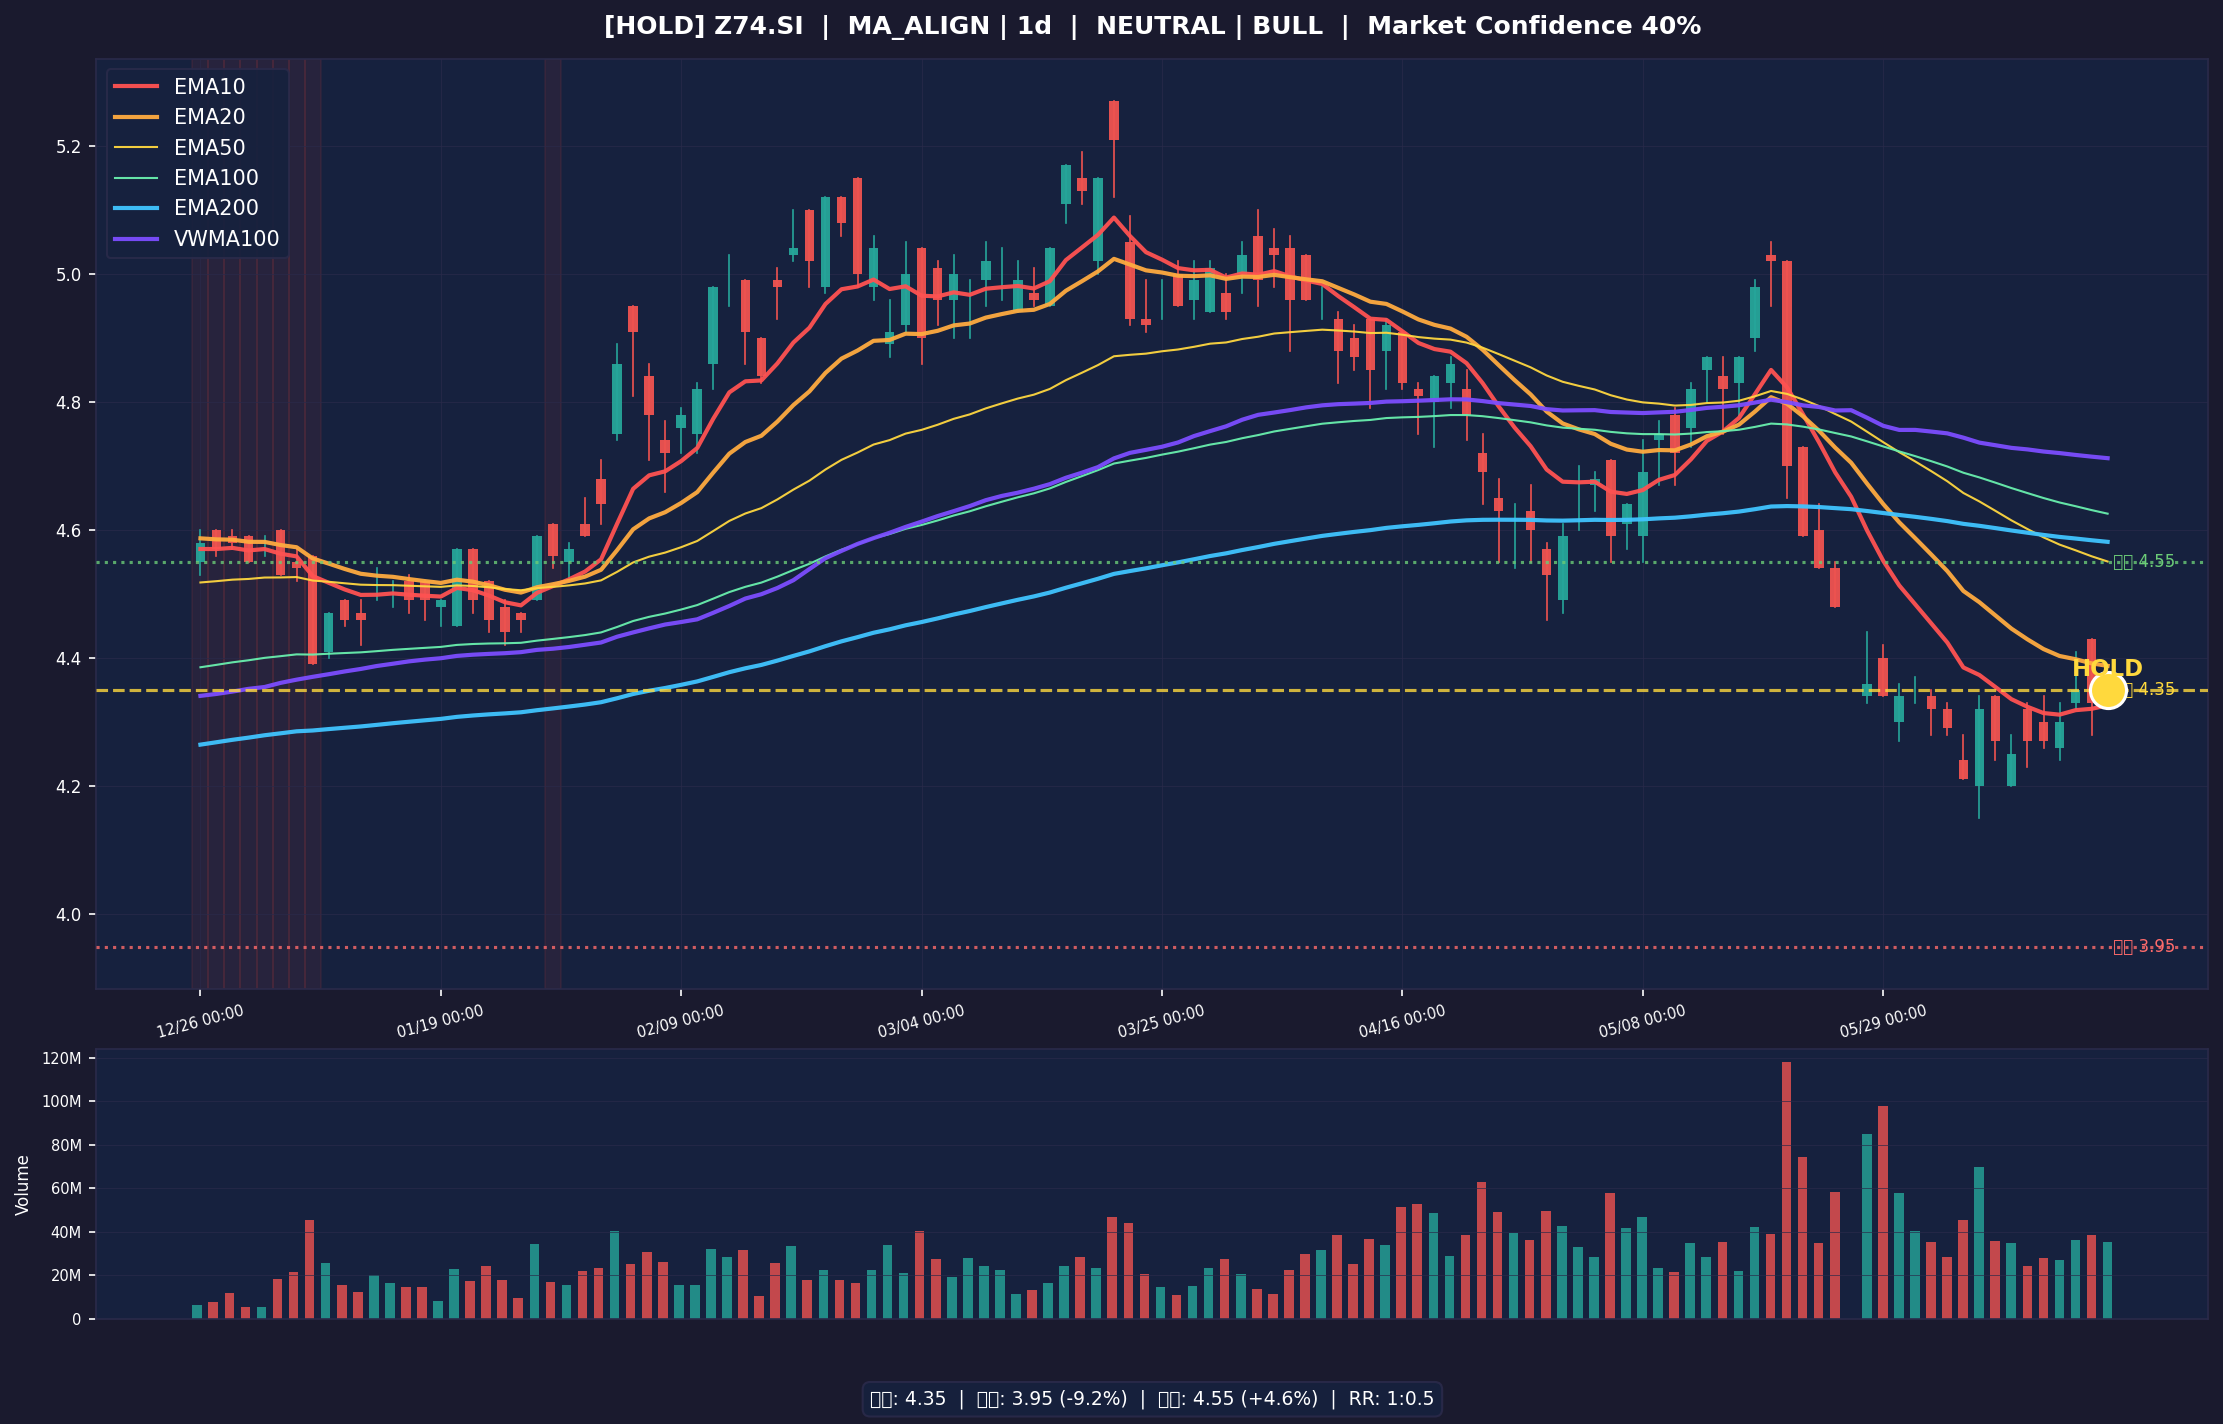Click the 20M volume axis tick

65,1276
